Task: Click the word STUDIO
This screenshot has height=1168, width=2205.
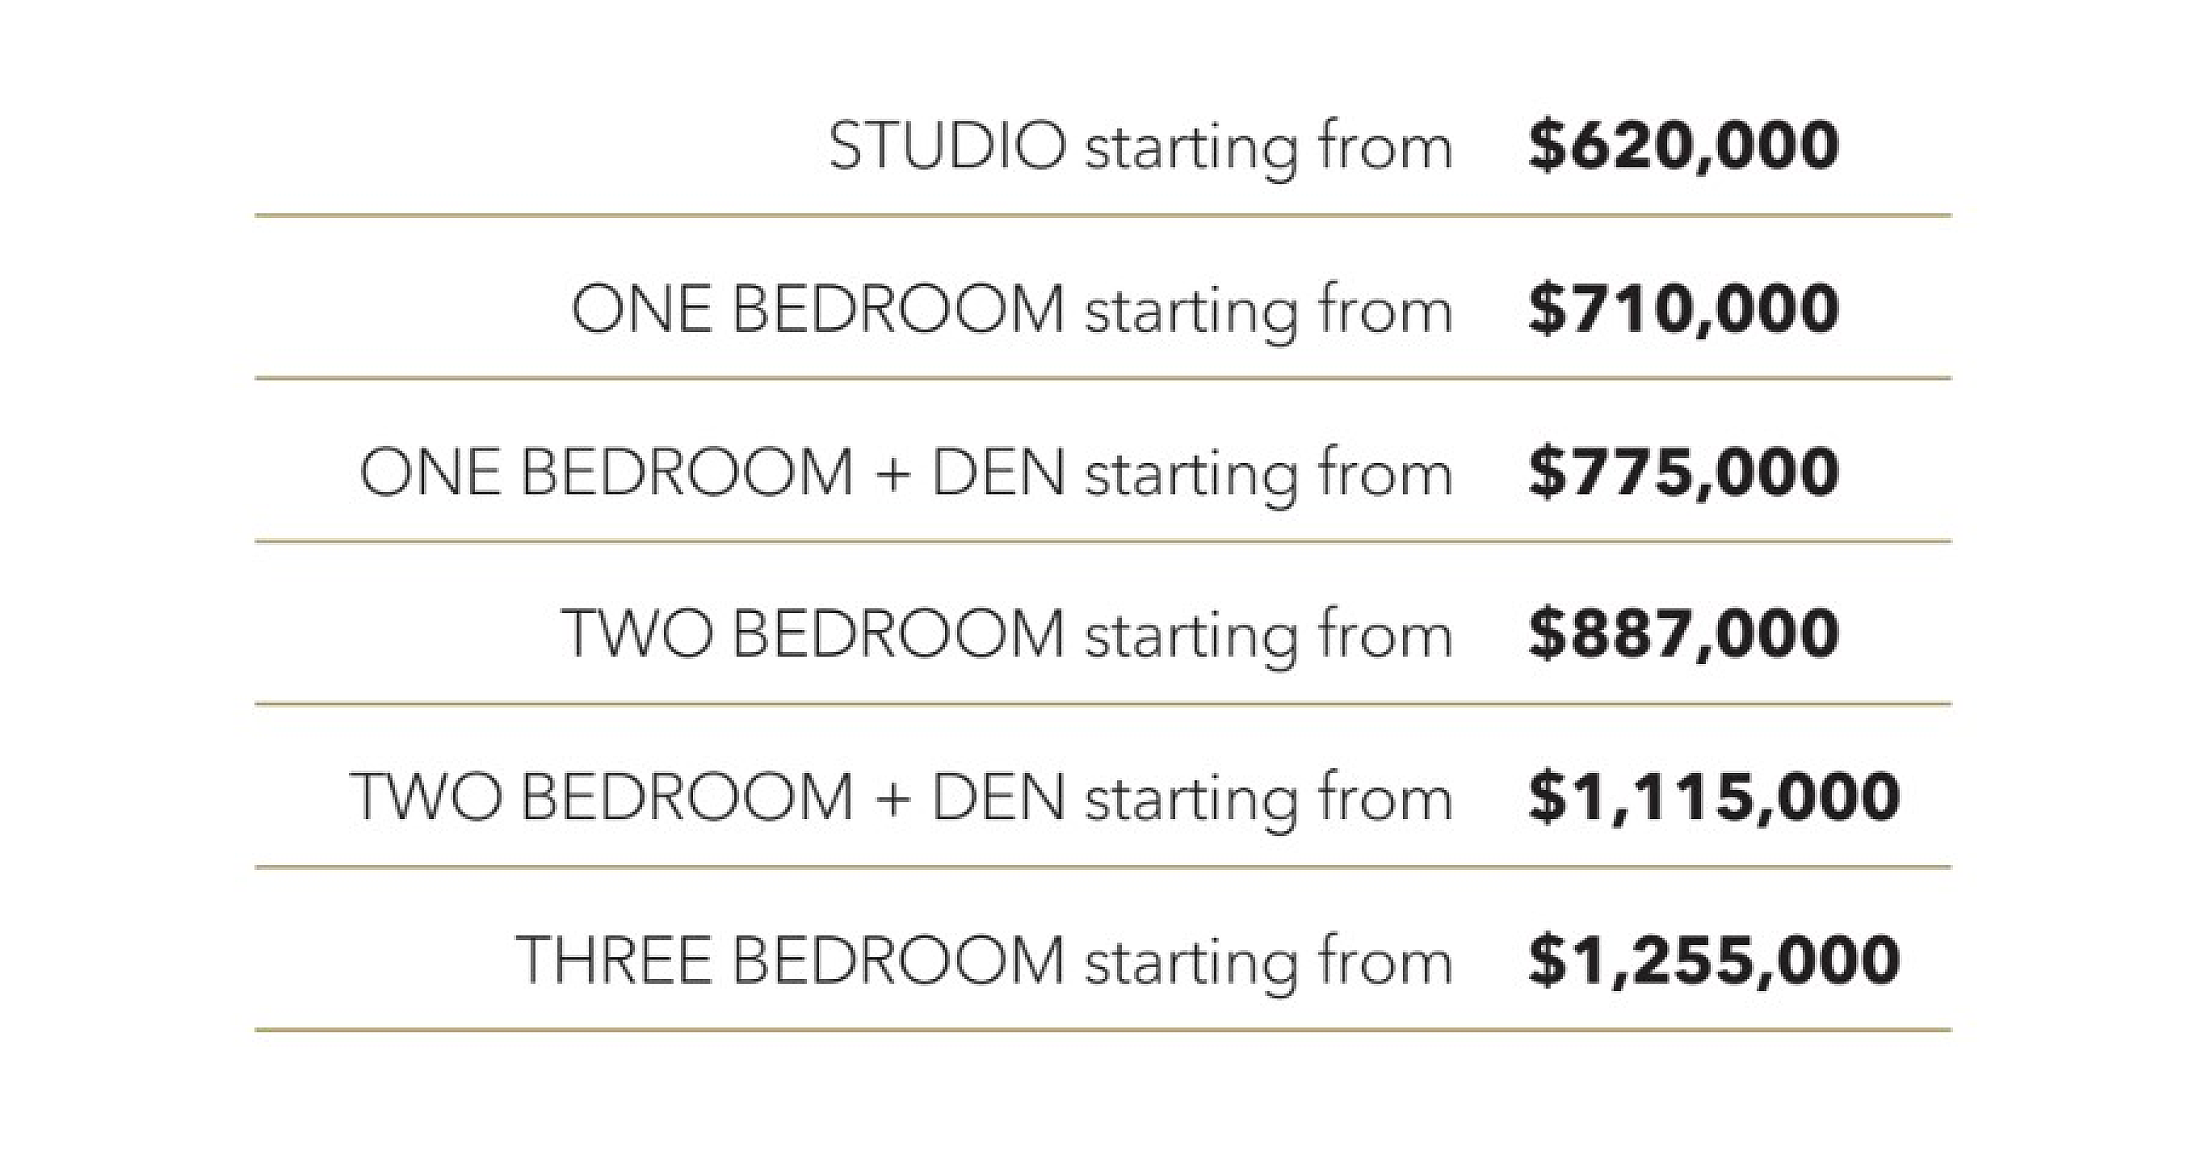Action: (x=947, y=146)
